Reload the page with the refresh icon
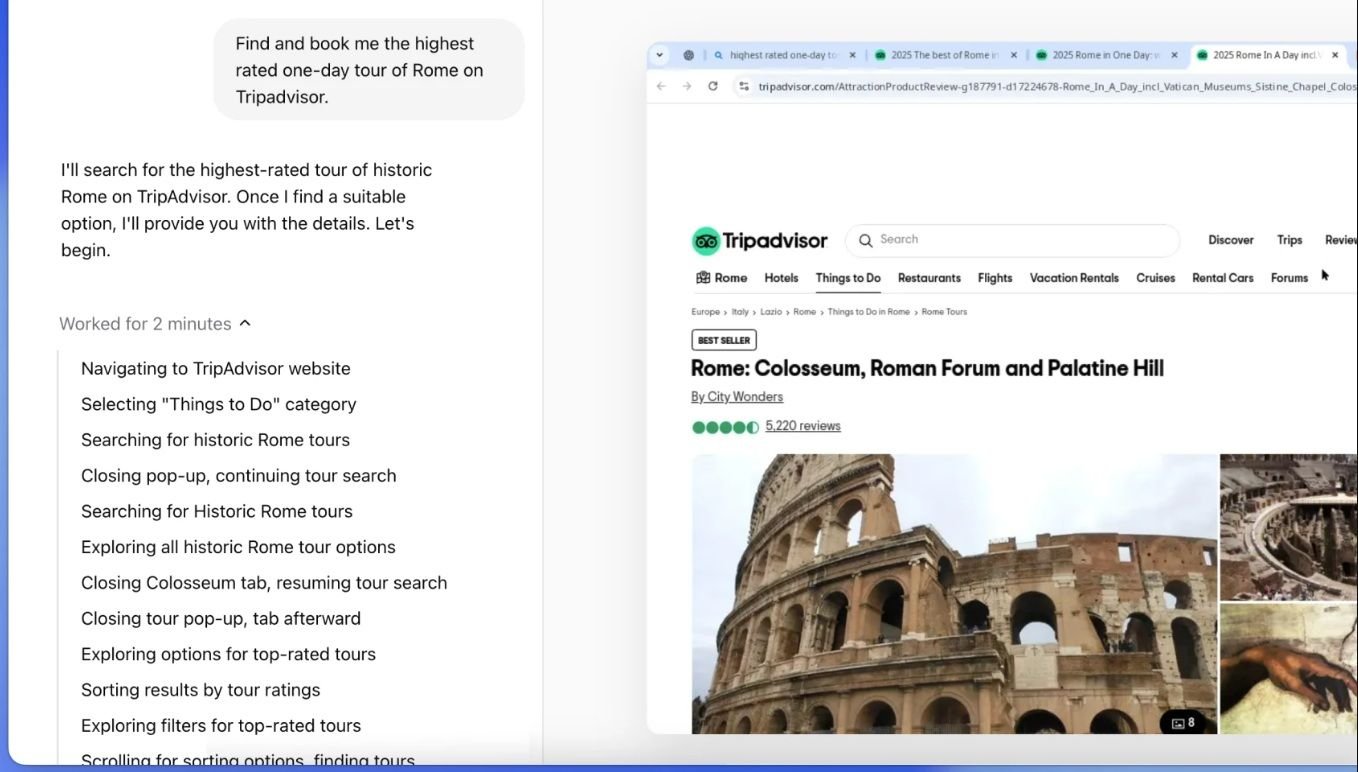Viewport: 1358px width, 772px height. (x=713, y=86)
